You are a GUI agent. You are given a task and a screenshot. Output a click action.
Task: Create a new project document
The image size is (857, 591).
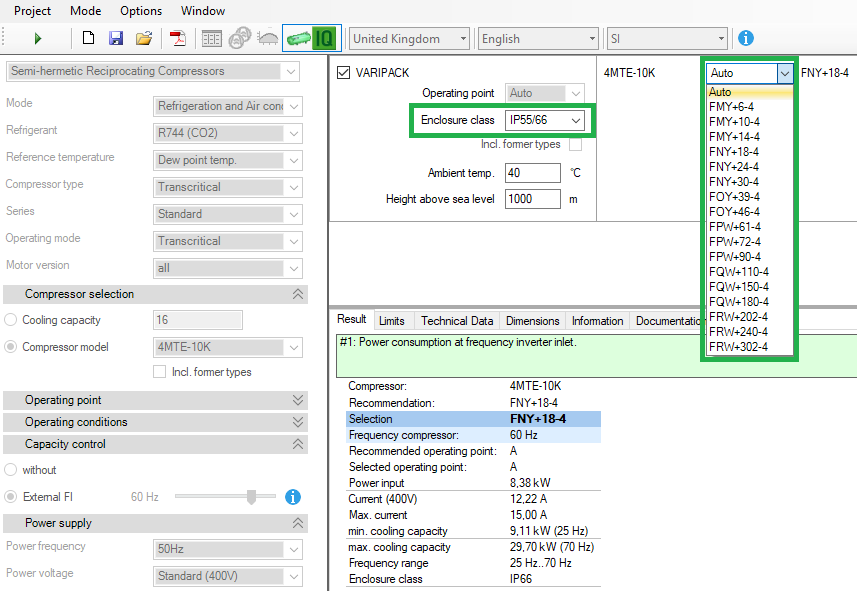(88, 37)
